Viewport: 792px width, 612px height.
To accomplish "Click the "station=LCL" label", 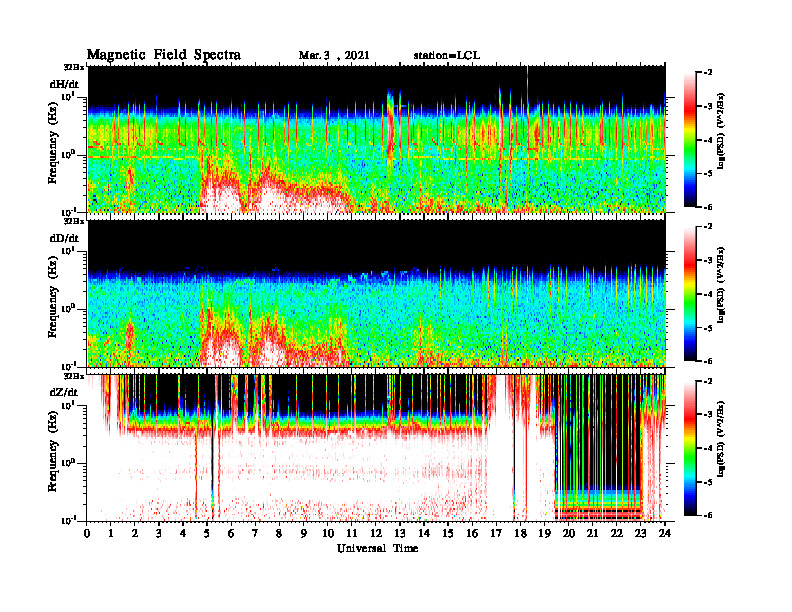I will pos(447,56).
